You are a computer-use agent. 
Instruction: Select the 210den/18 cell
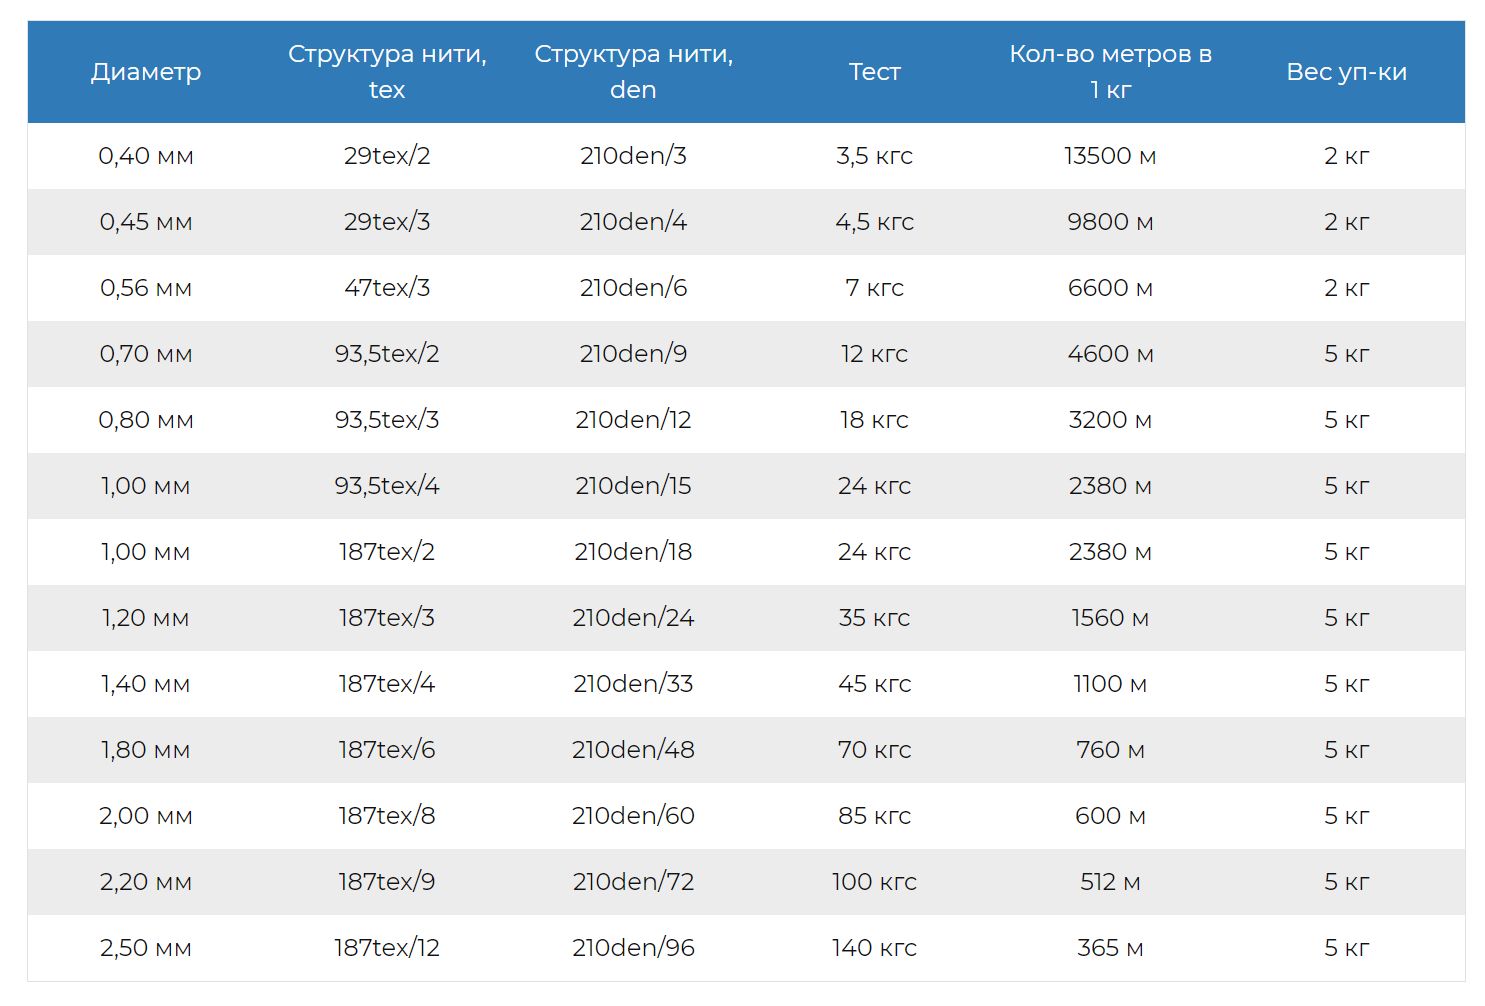633,552
